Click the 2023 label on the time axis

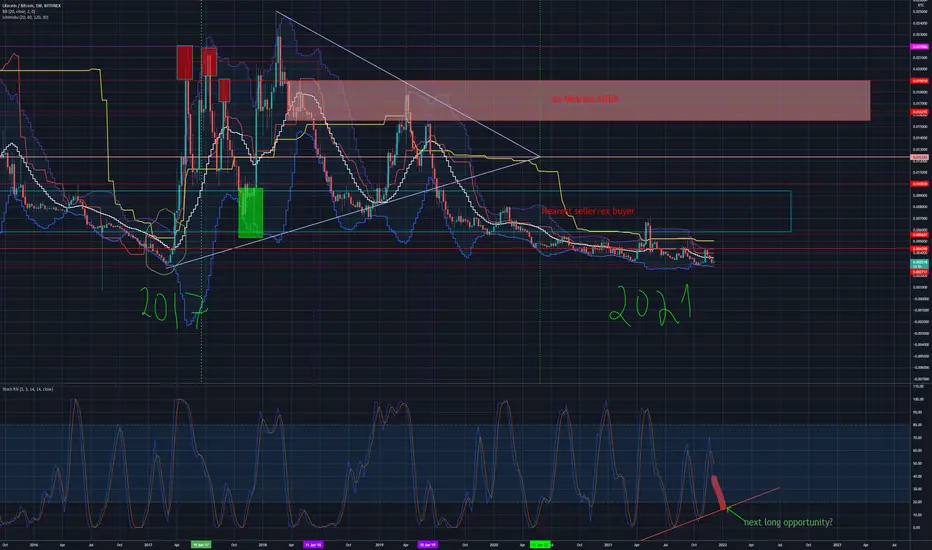(837, 544)
